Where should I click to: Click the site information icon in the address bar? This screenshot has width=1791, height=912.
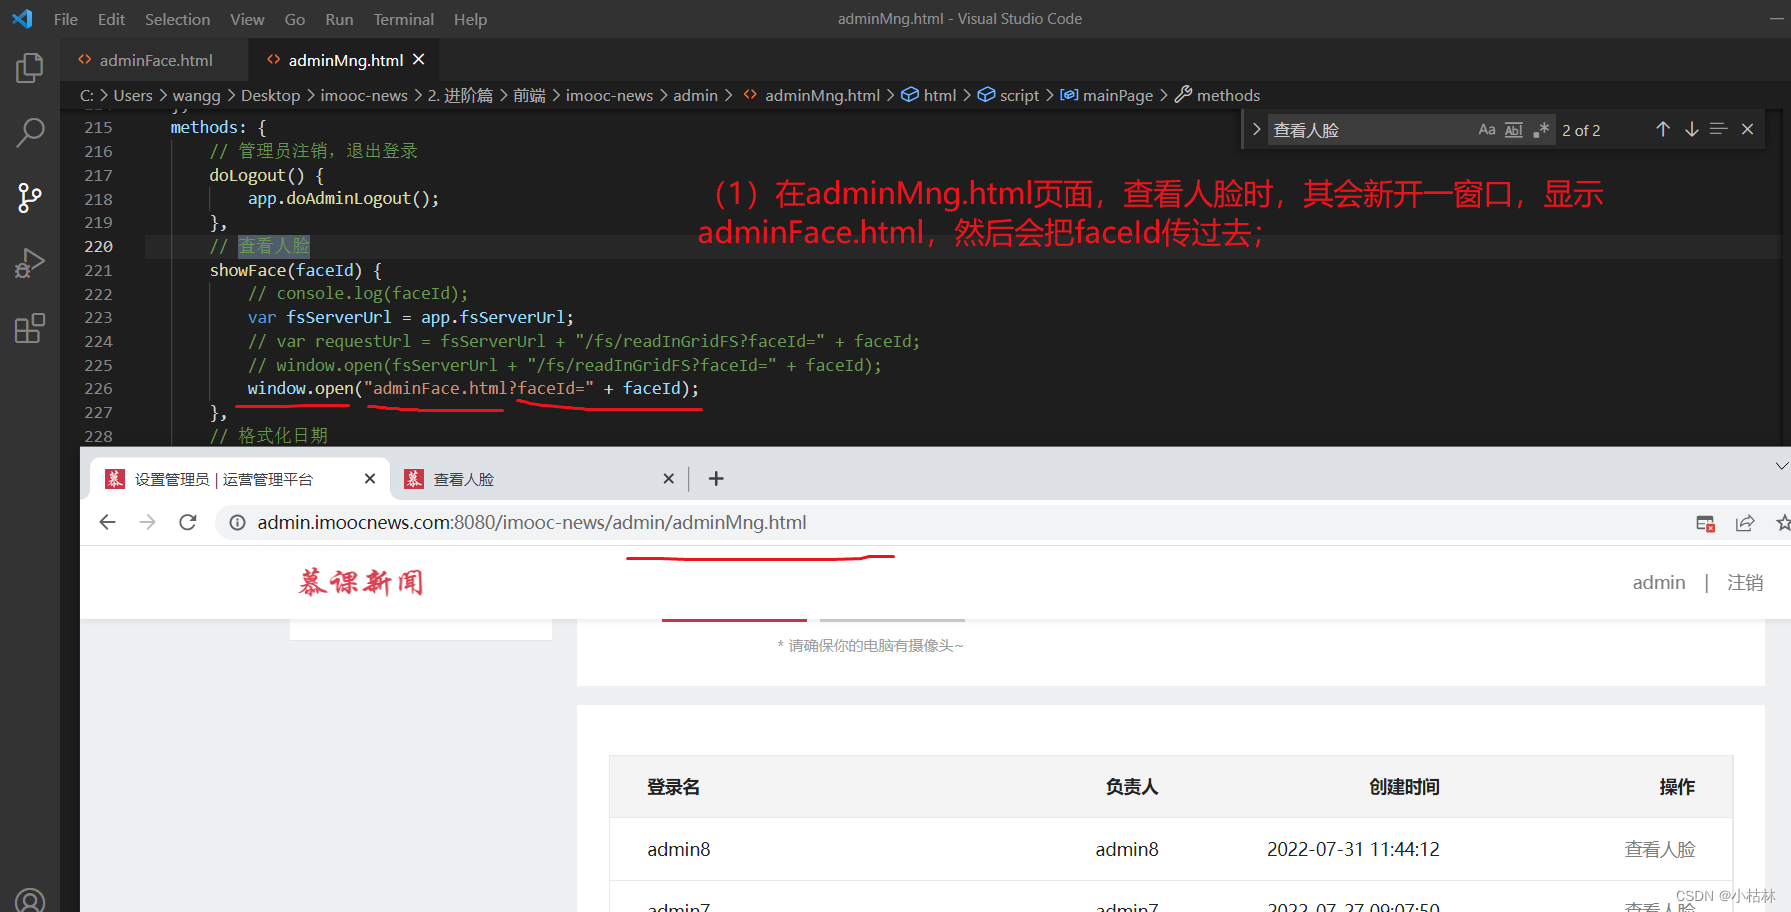click(x=237, y=522)
